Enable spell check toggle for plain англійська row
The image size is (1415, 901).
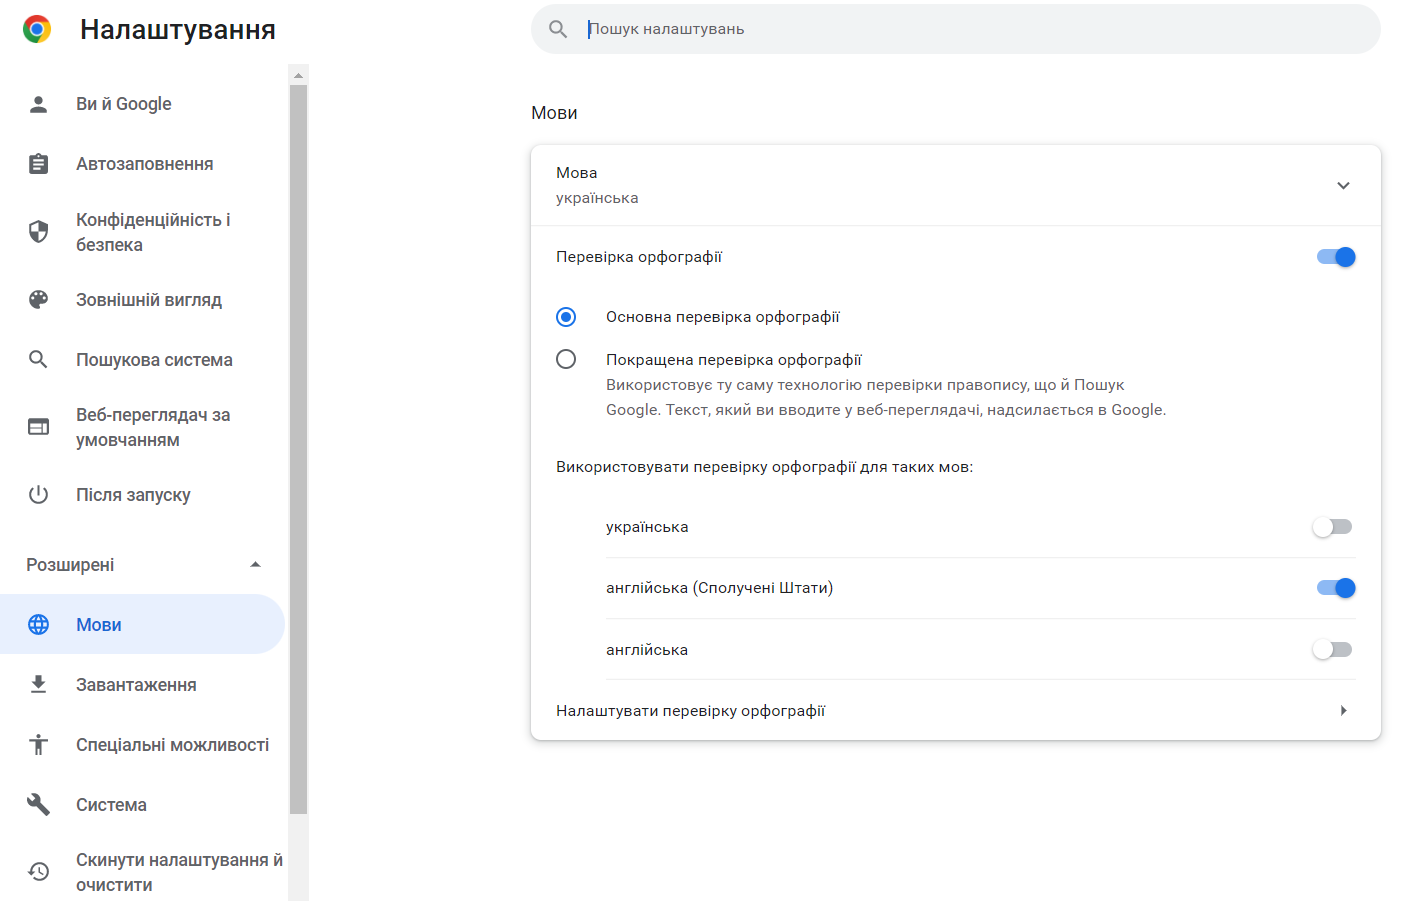point(1332,650)
